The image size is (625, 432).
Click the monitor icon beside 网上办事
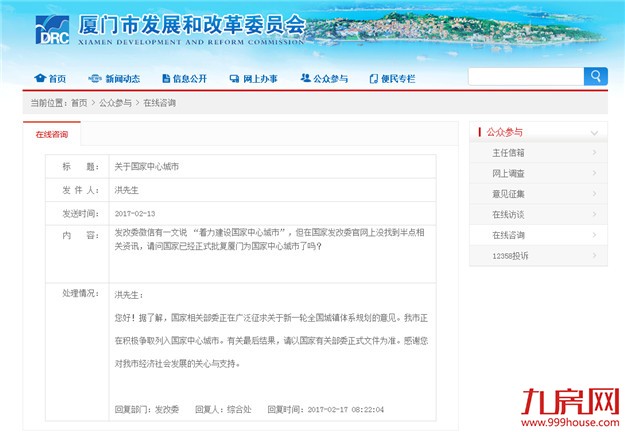tap(234, 79)
